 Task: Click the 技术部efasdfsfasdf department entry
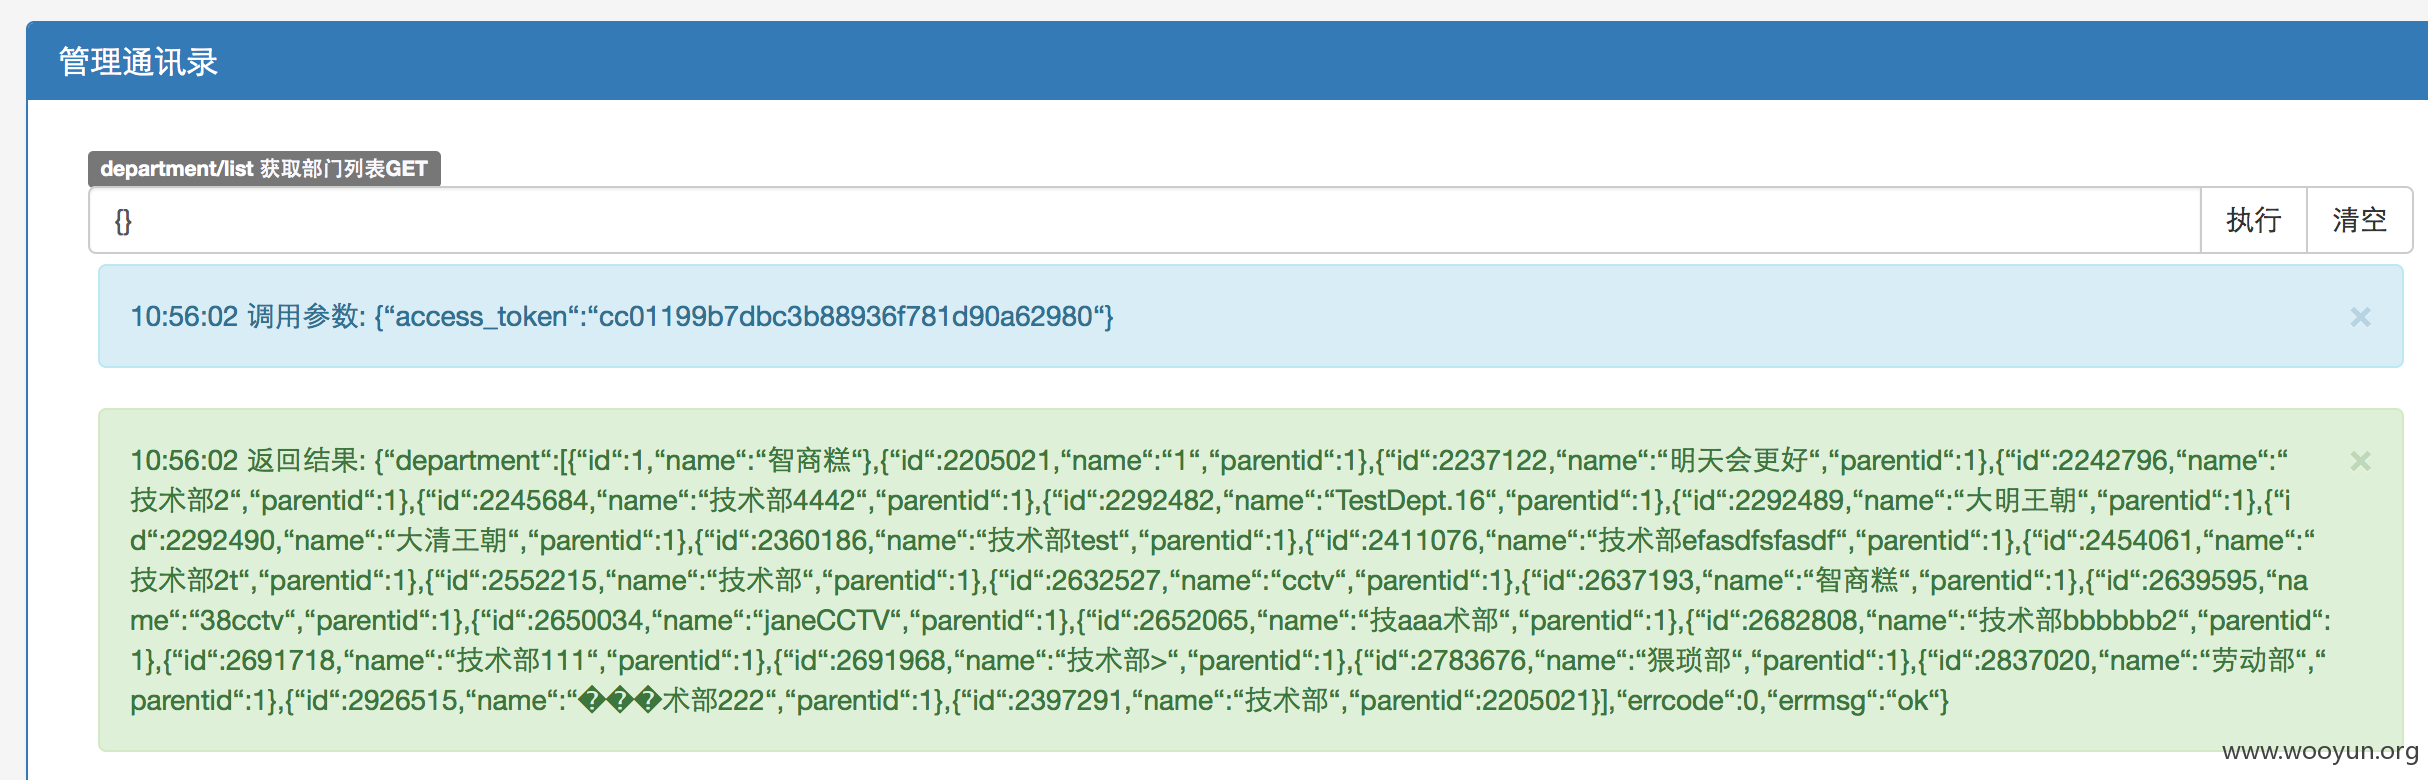(1717, 541)
